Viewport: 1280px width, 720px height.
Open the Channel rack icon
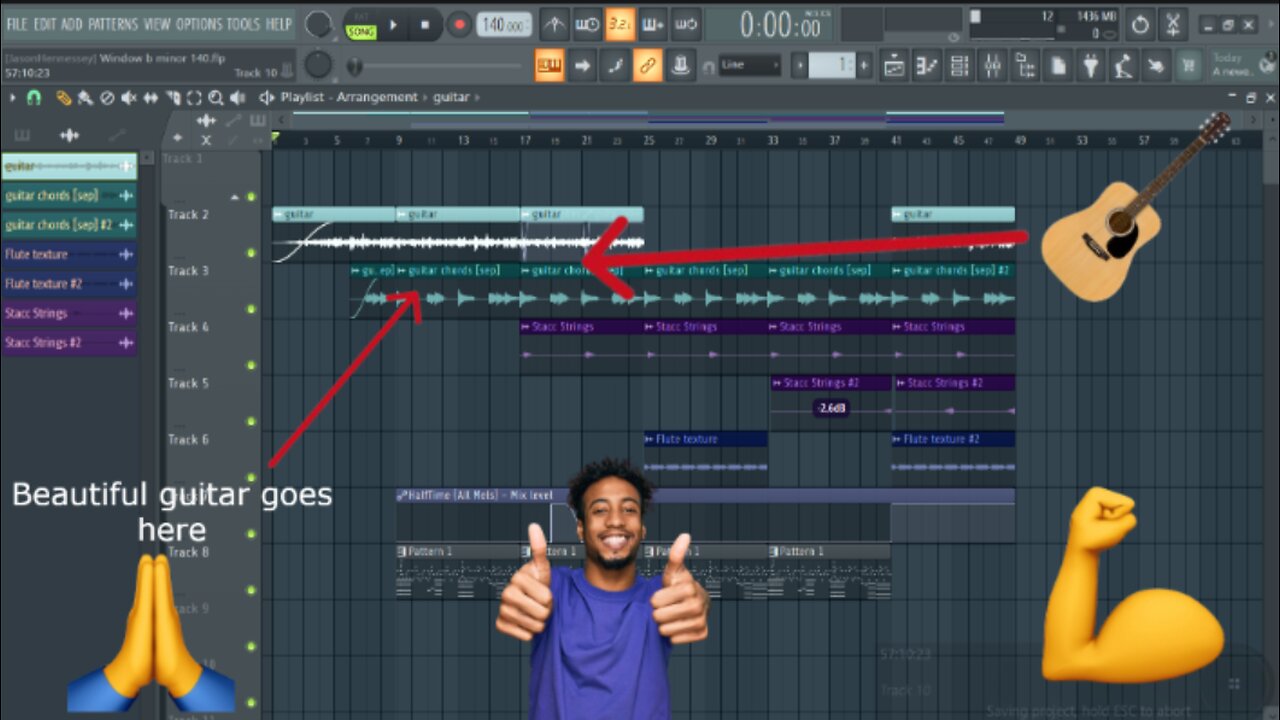tap(960, 67)
